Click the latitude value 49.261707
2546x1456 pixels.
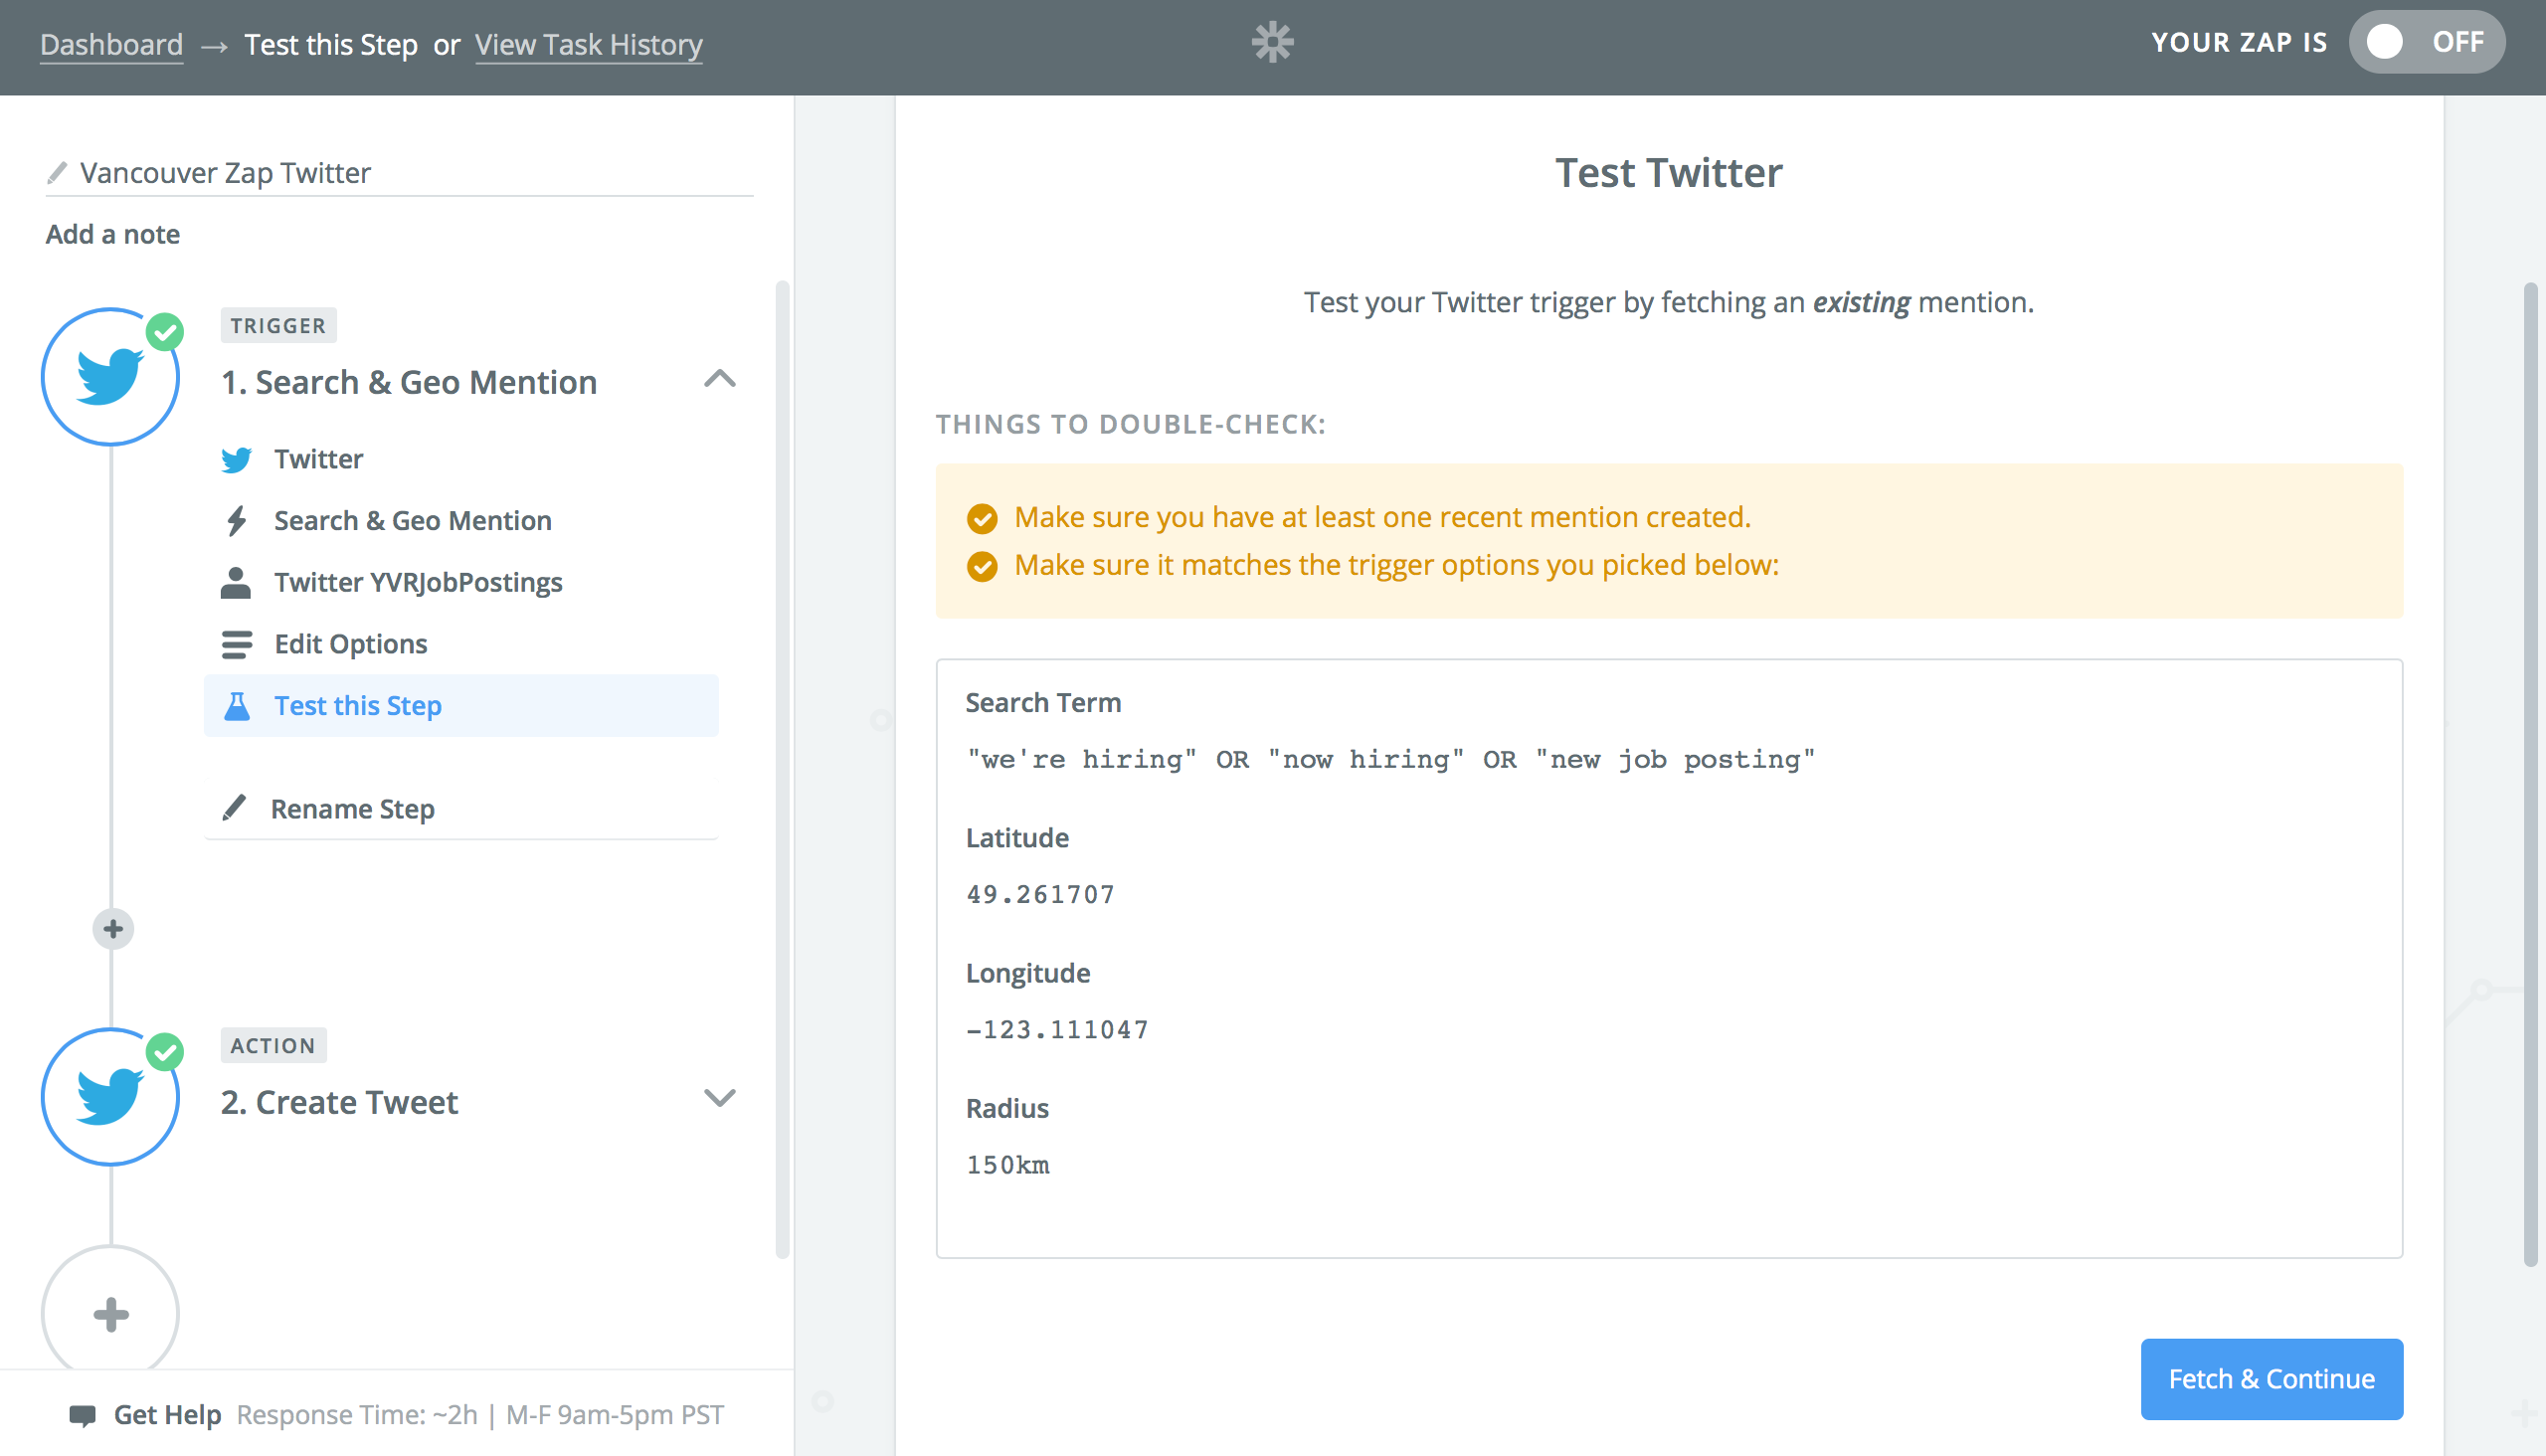[1040, 895]
